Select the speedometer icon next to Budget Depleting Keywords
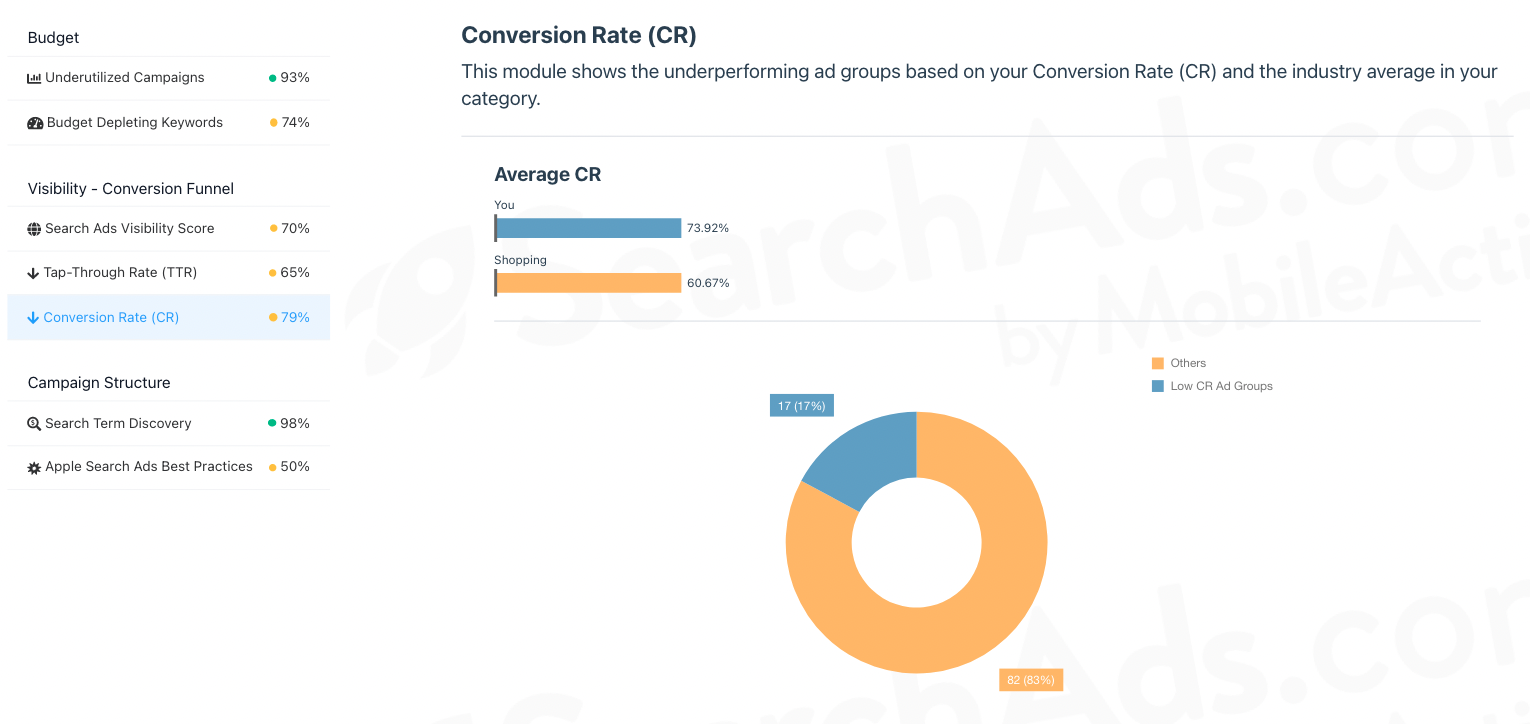The width and height of the screenshot is (1530, 724). tap(33, 122)
